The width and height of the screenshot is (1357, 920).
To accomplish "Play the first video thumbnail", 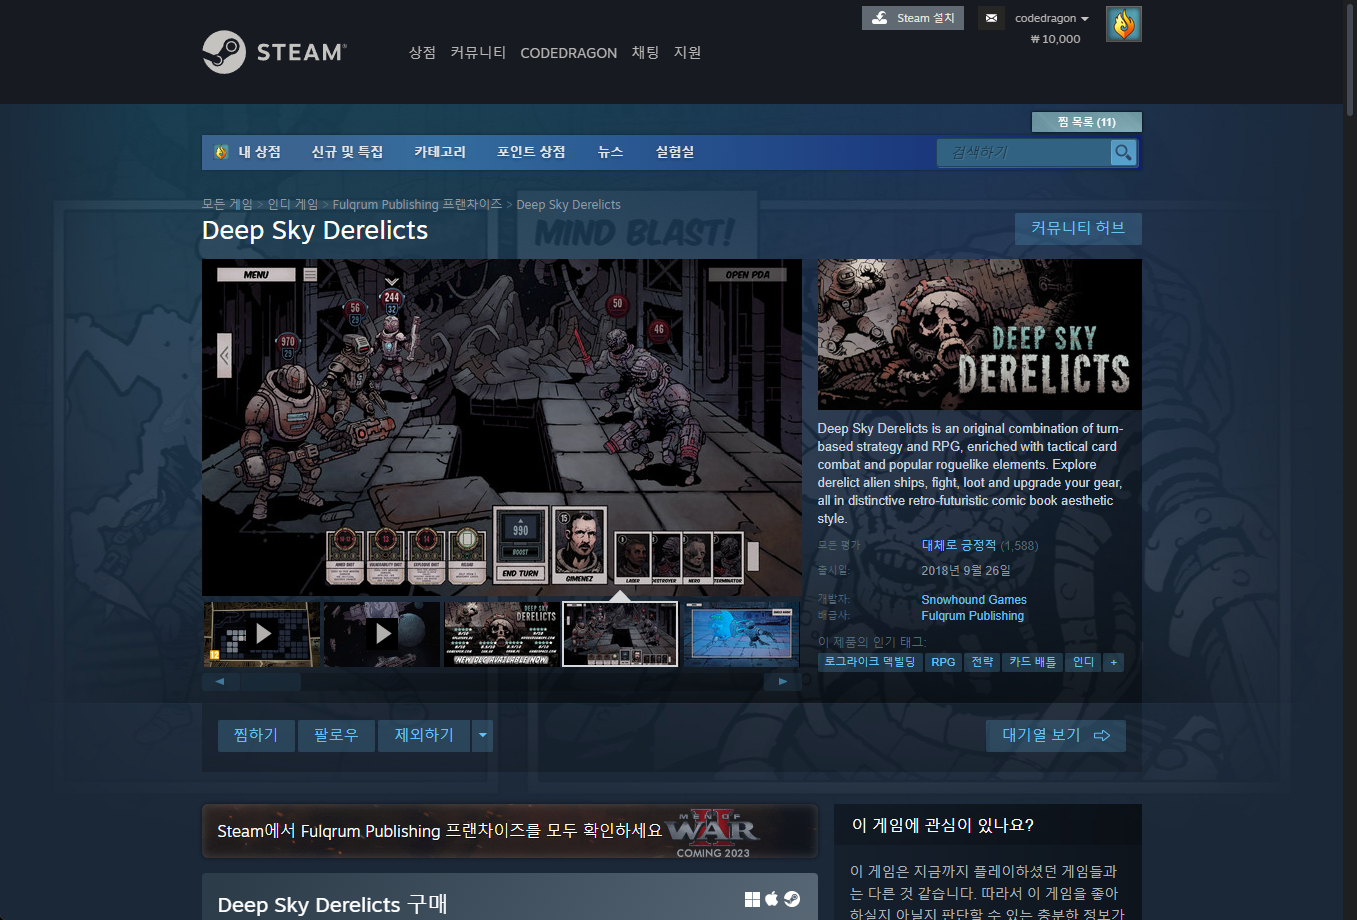I will pos(261,634).
